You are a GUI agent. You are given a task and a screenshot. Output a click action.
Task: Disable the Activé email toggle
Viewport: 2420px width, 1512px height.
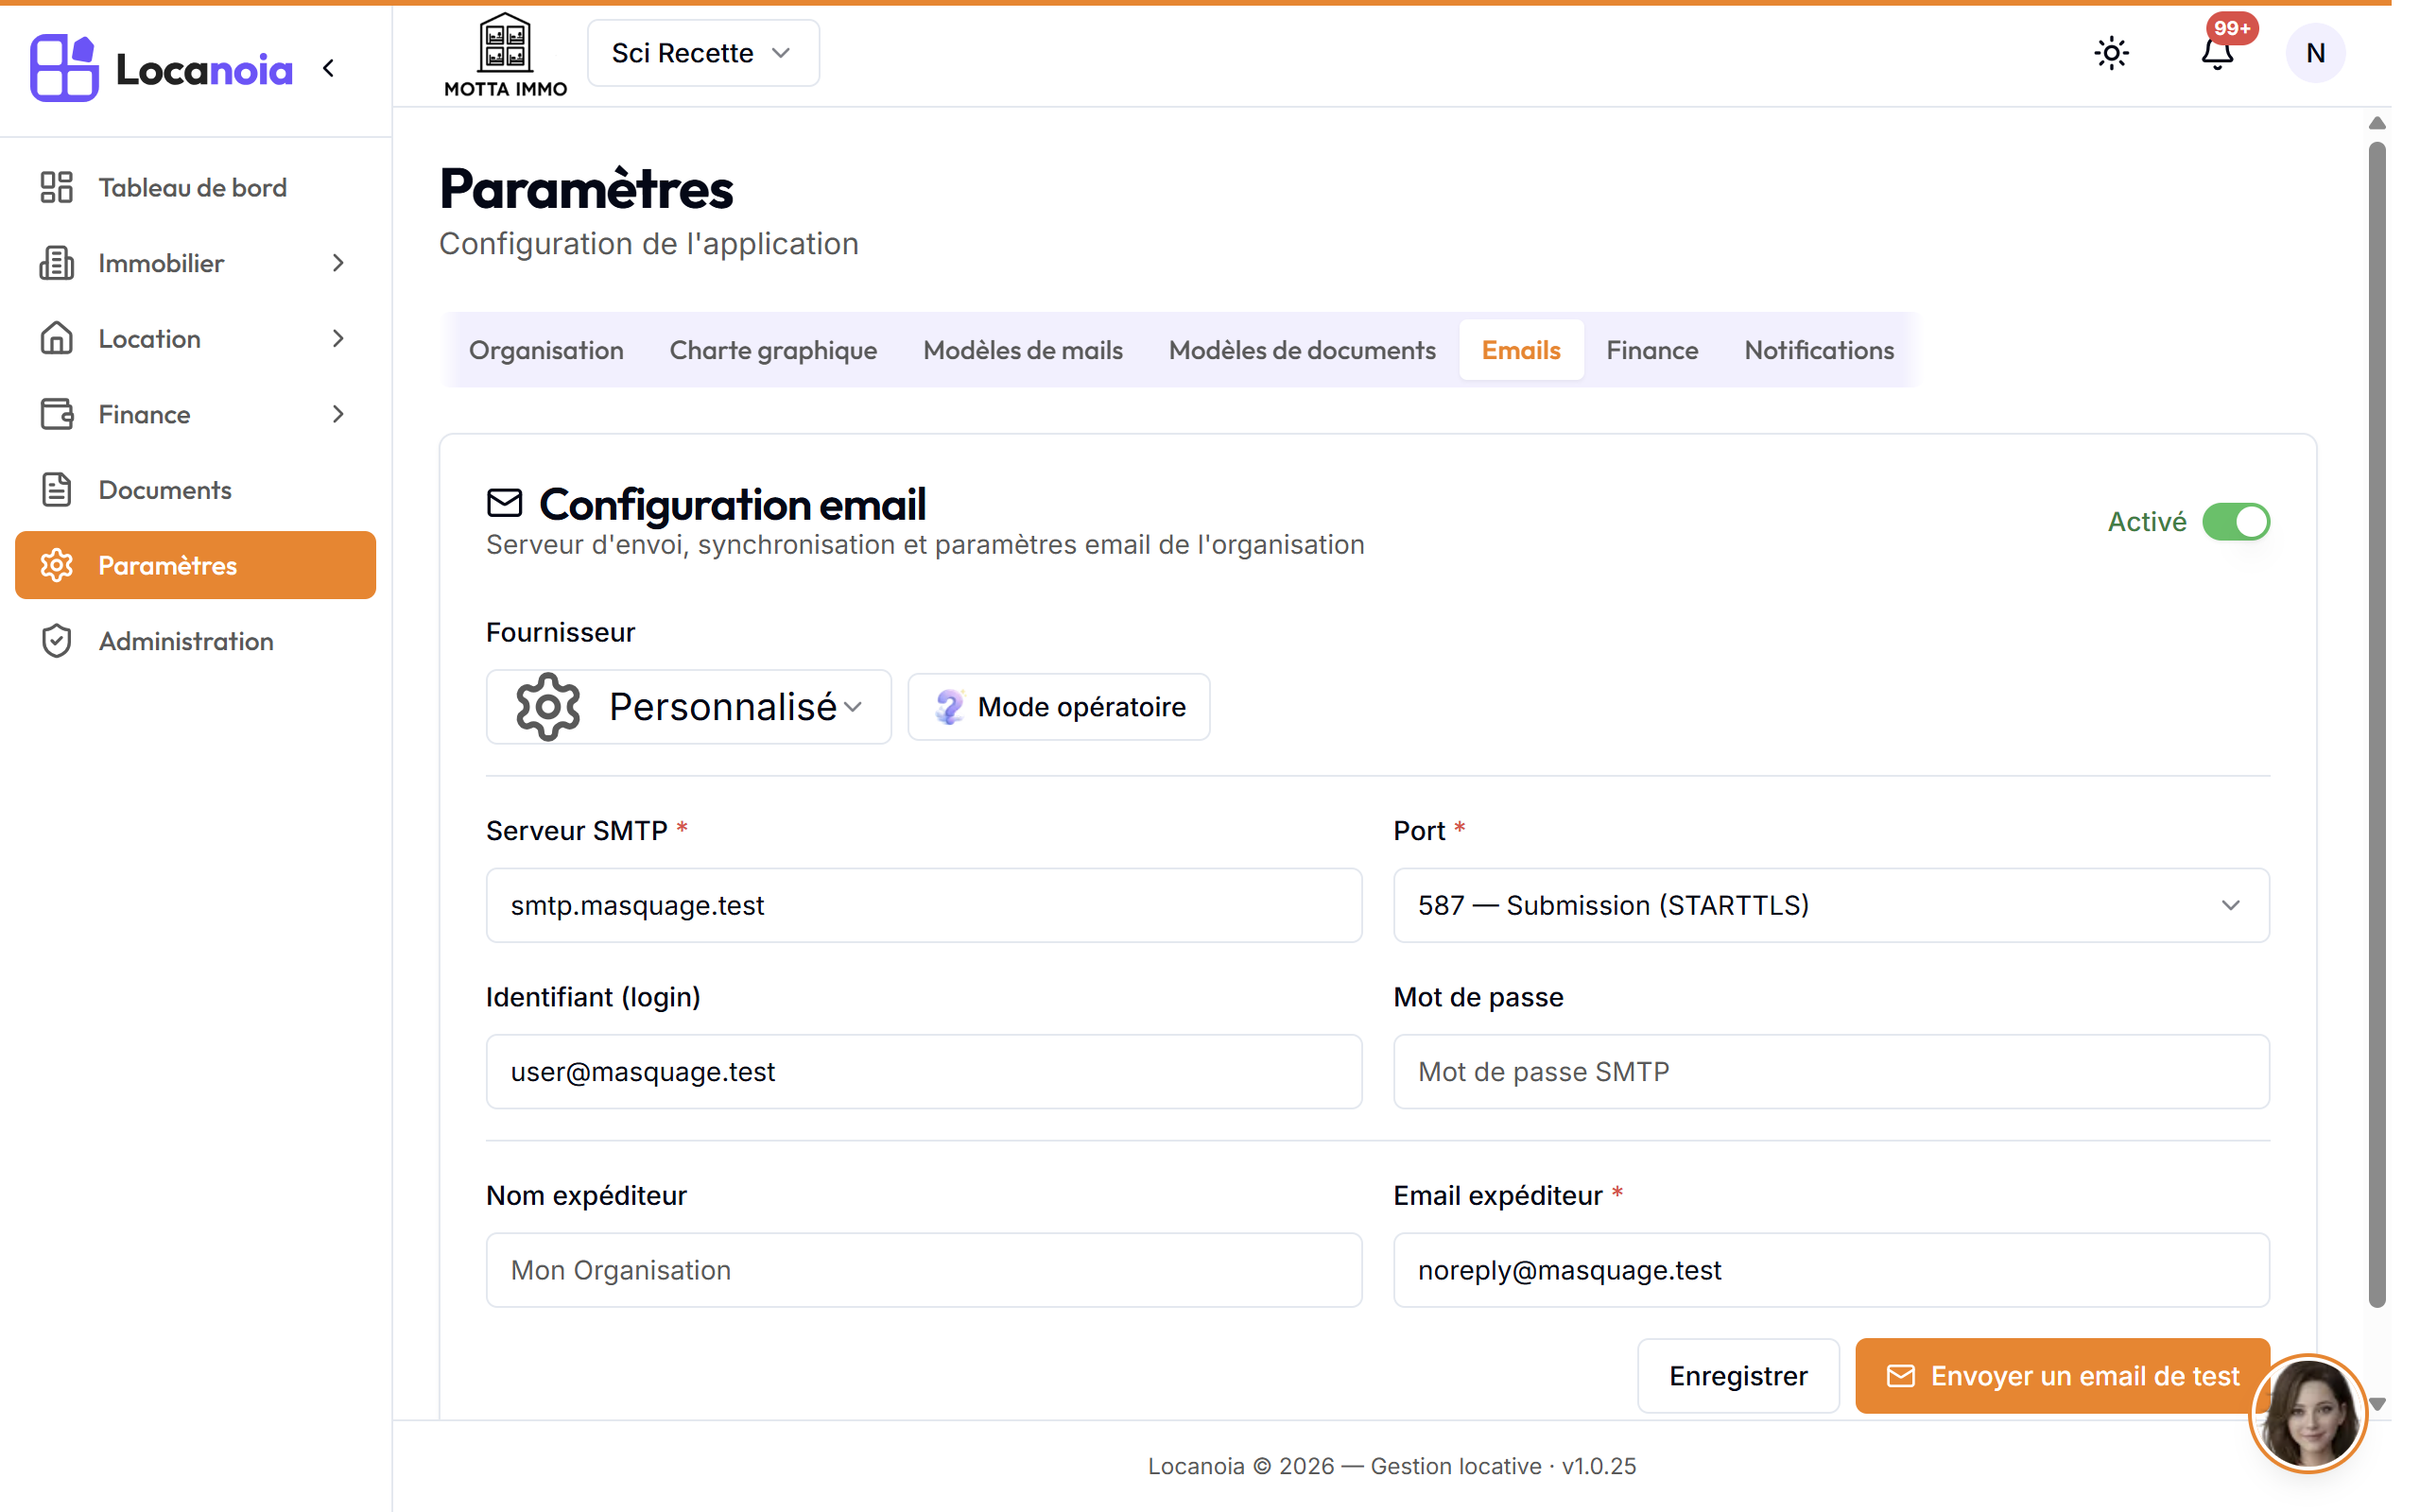tap(2236, 522)
